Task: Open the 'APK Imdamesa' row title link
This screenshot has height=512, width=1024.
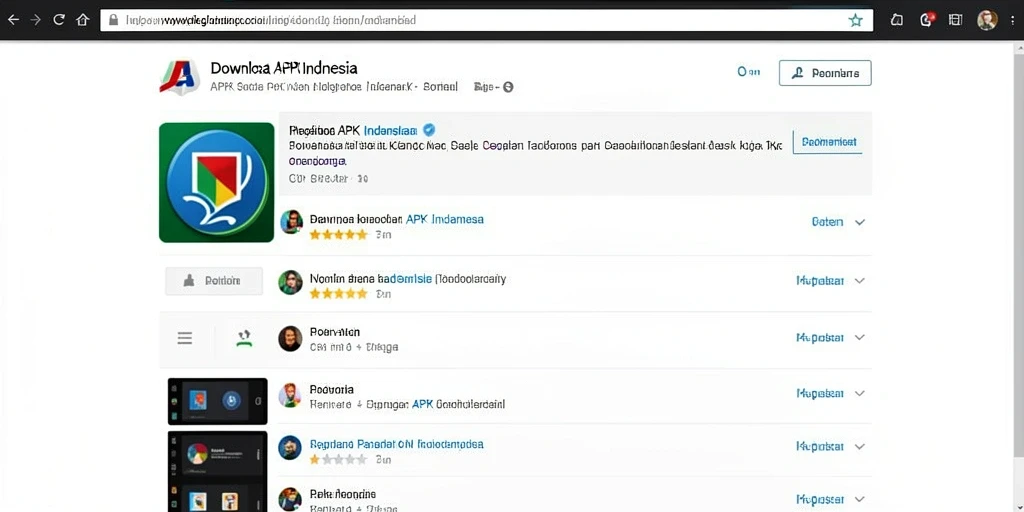Action: (x=397, y=219)
